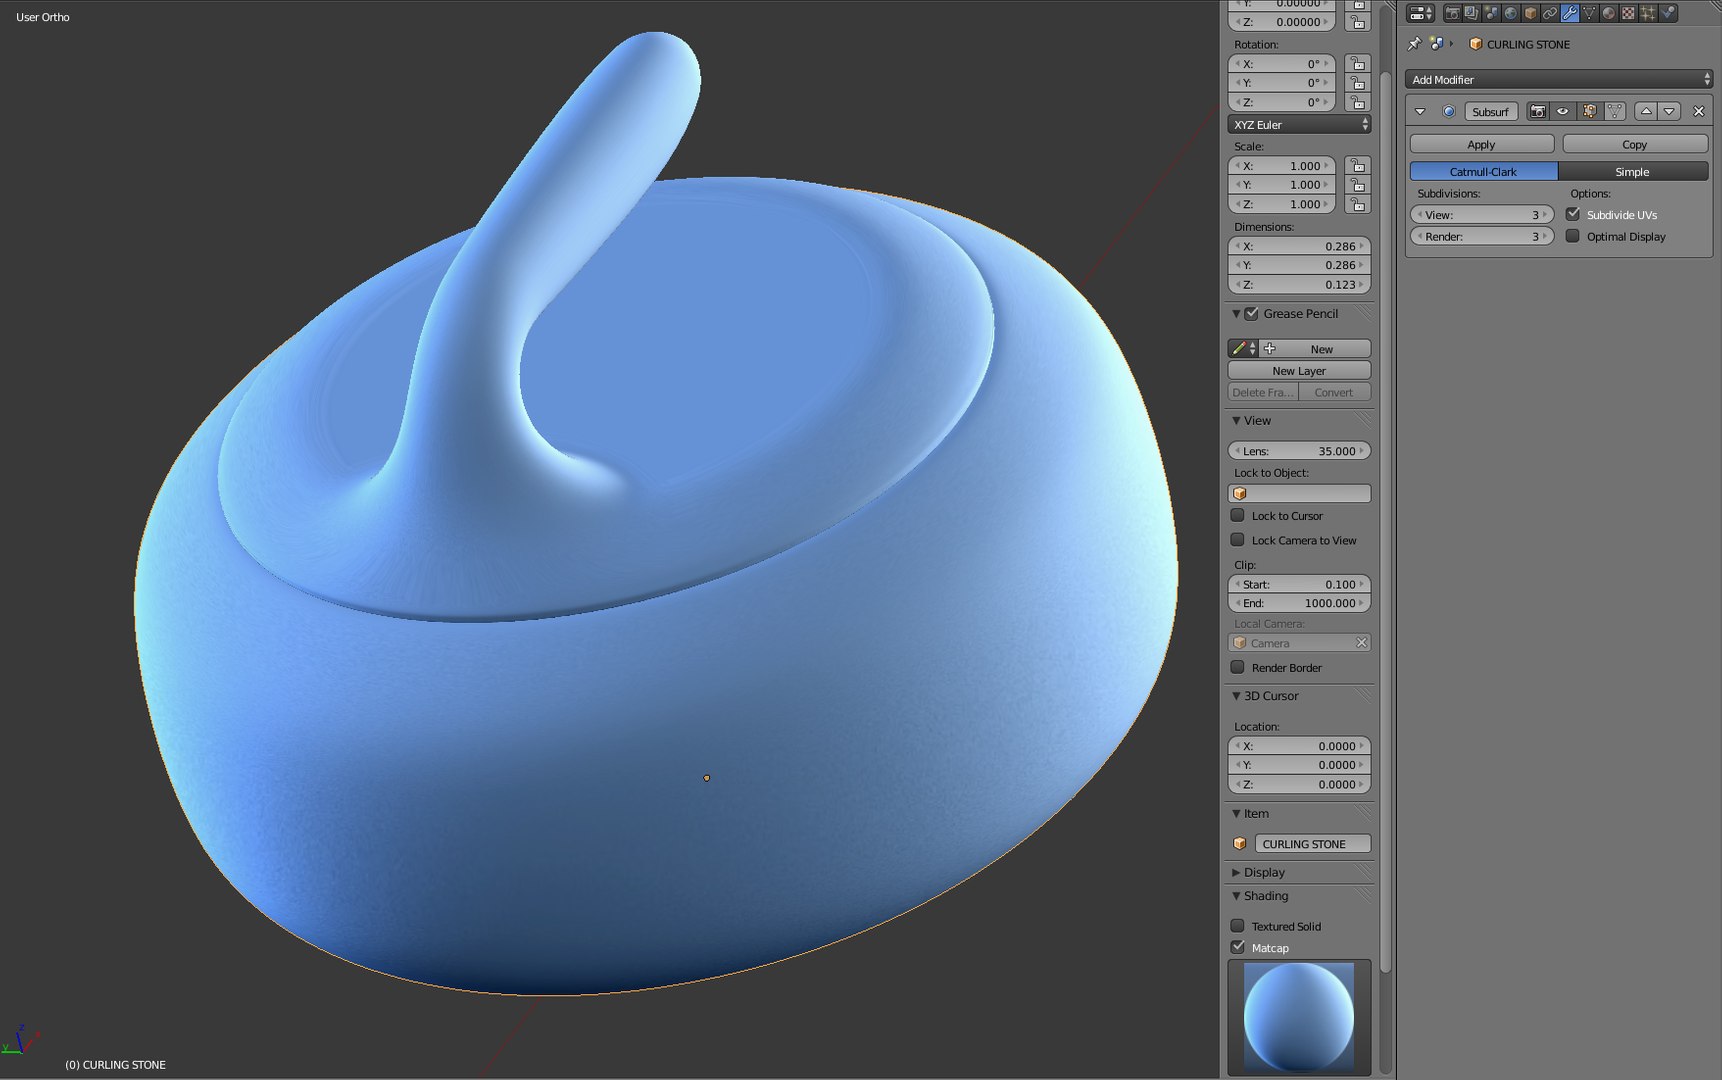This screenshot has height=1080, width=1722.
Task: Click the Apply modifier button
Action: [1482, 144]
